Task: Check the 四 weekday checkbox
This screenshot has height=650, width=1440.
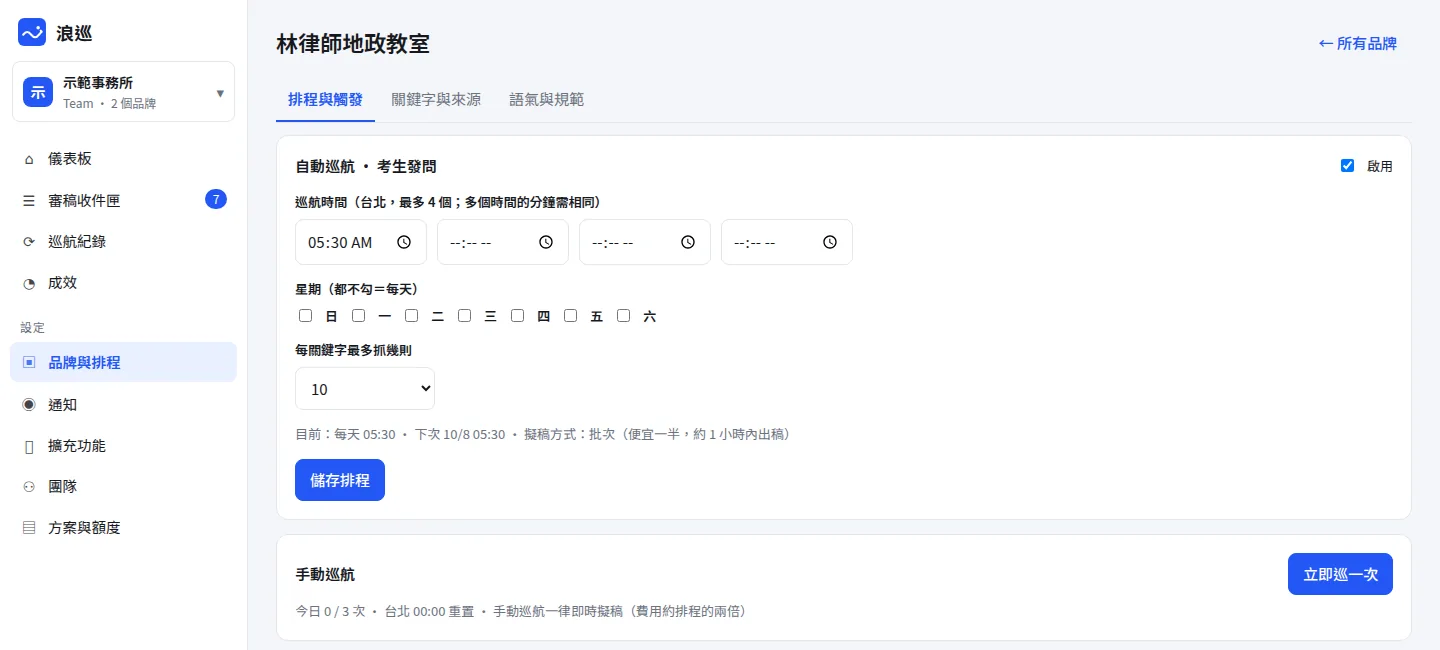Action: [x=518, y=316]
